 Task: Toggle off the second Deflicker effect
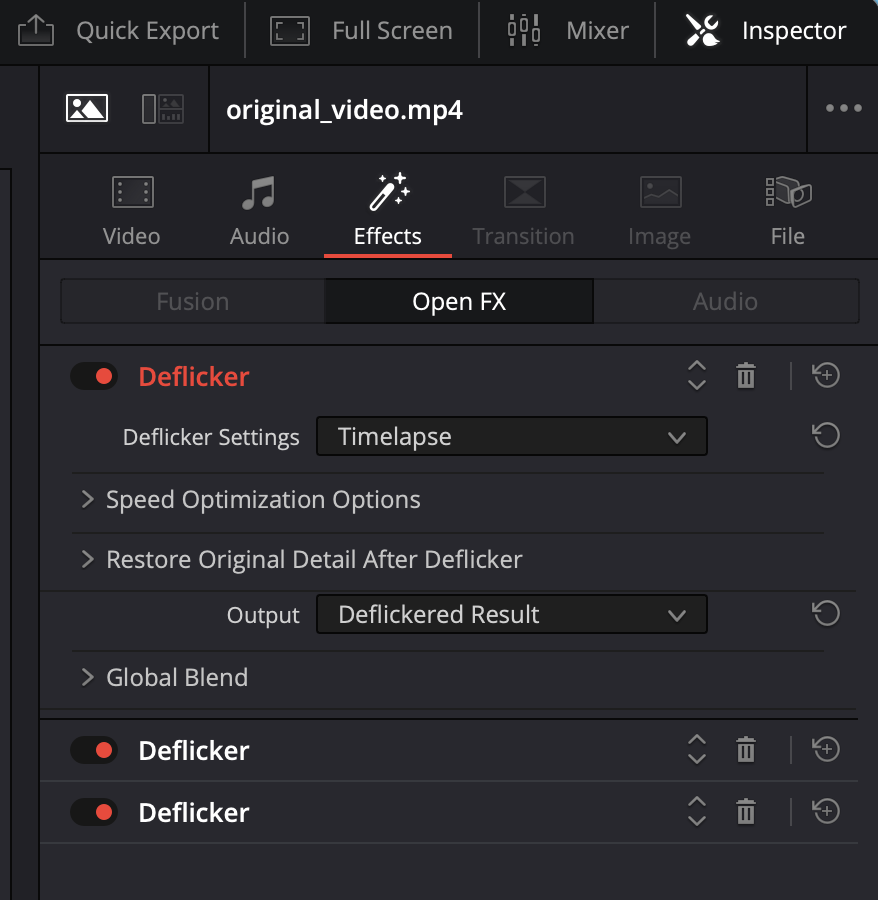(x=94, y=750)
